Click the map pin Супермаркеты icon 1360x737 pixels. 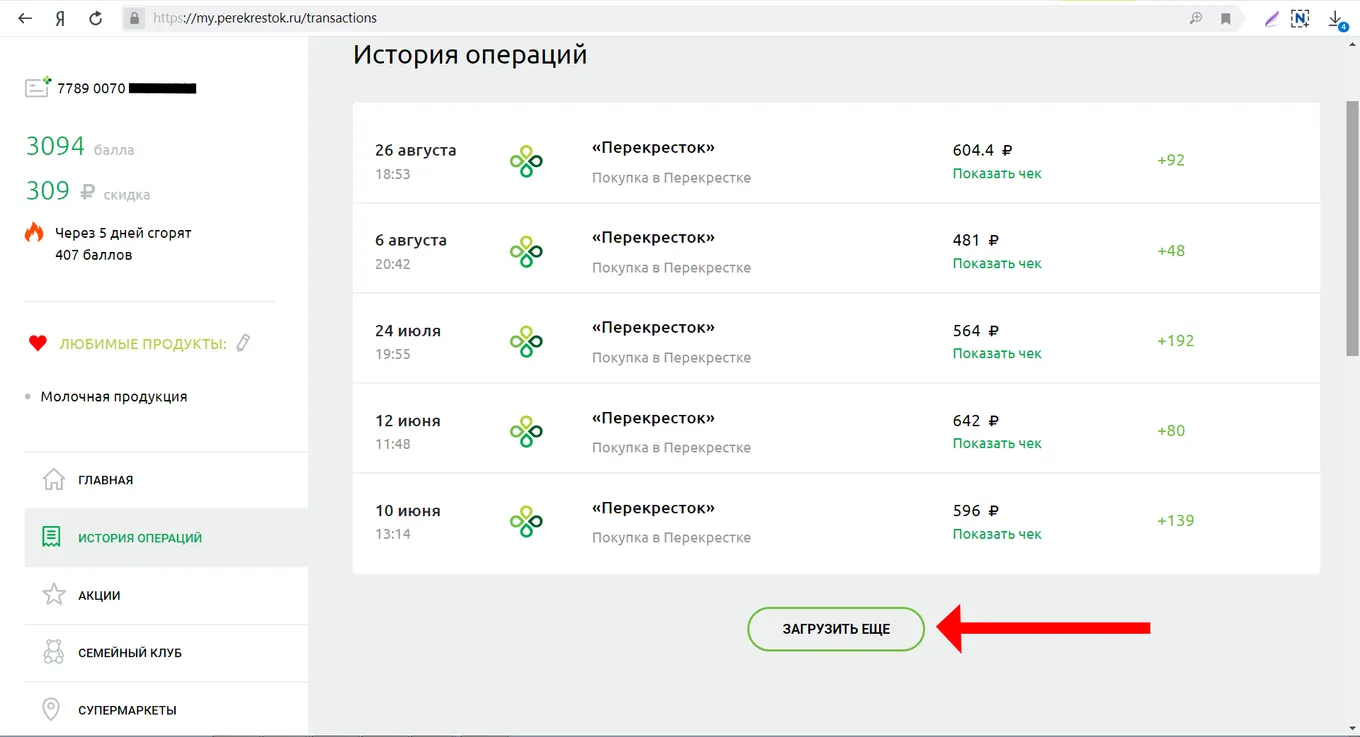(x=51, y=710)
